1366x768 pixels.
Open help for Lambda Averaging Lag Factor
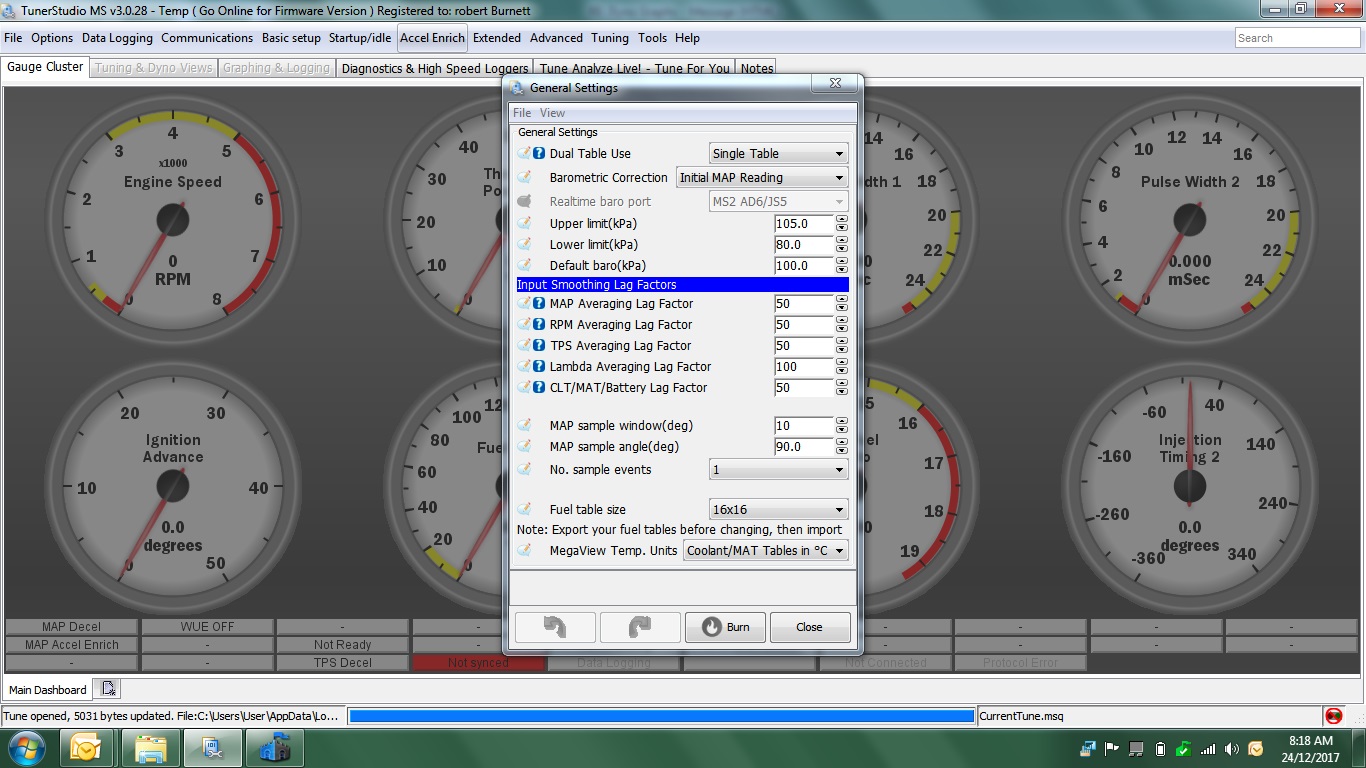[x=539, y=366]
